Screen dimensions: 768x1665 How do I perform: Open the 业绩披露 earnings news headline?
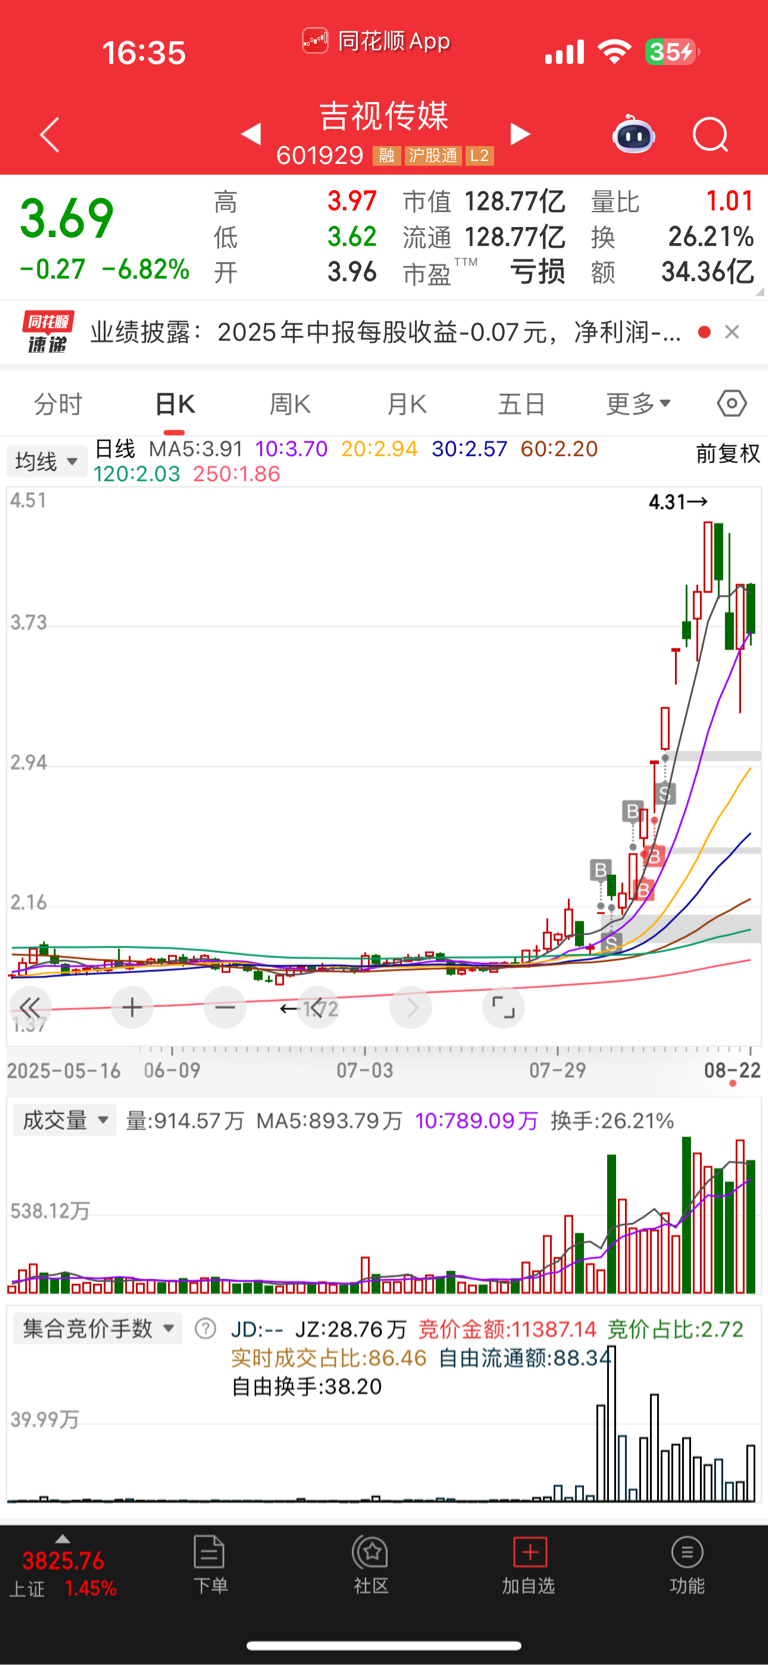(386, 332)
